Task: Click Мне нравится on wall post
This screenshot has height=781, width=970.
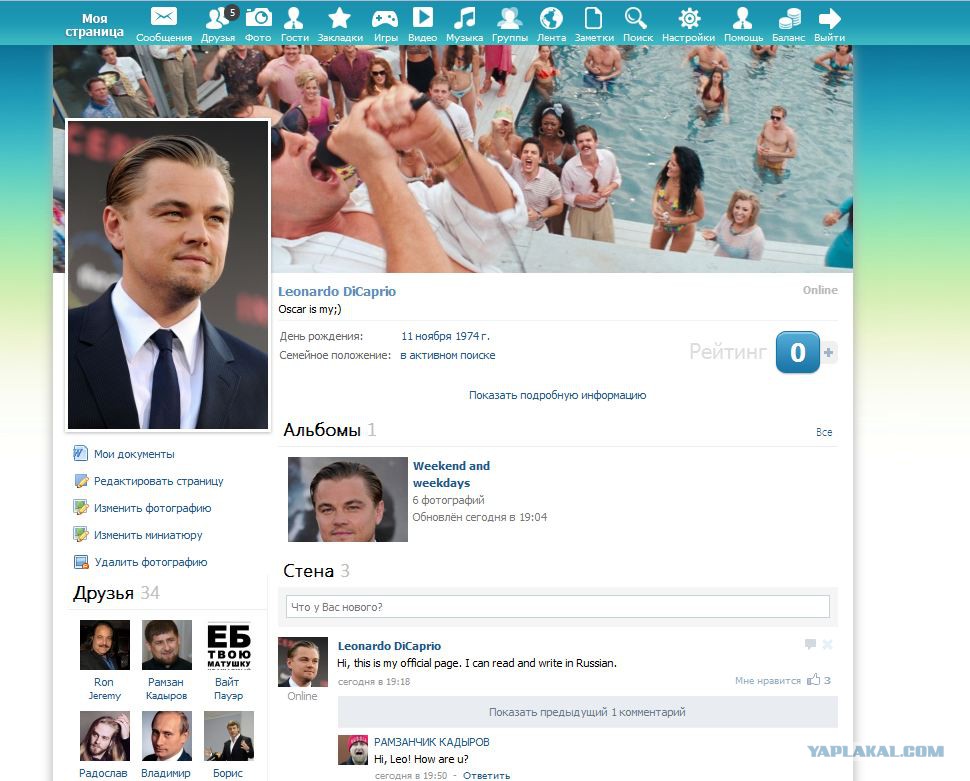Action: pos(768,680)
